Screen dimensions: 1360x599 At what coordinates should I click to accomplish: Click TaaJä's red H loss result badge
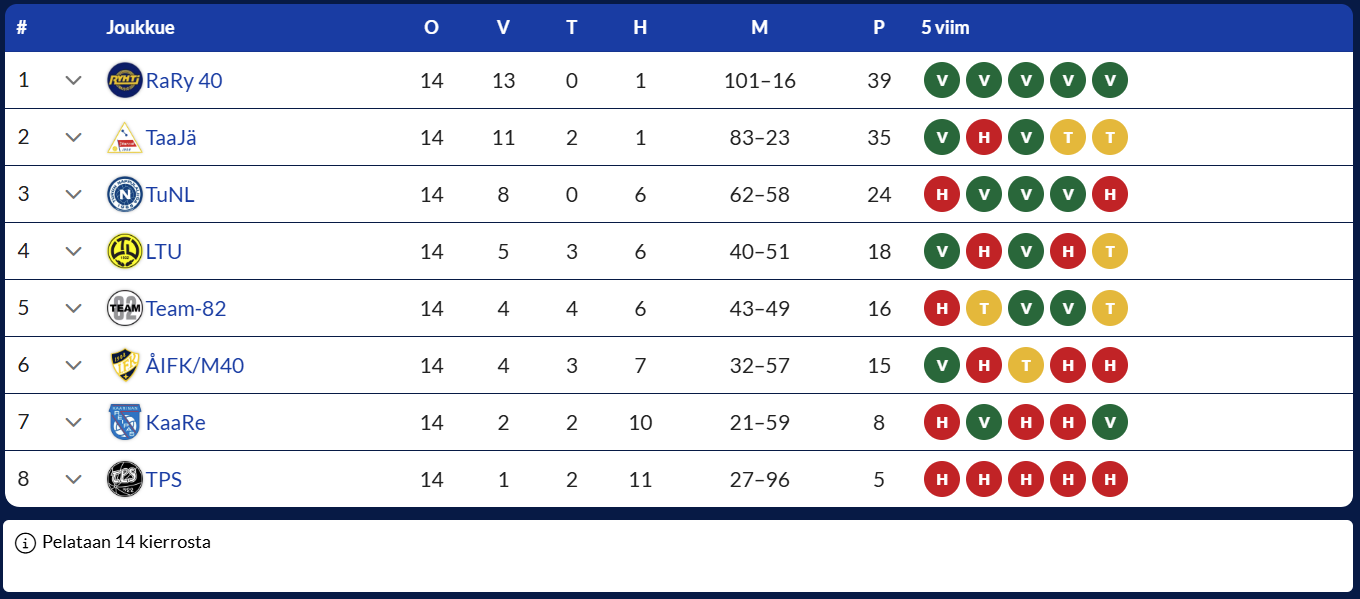coord(984,137)
